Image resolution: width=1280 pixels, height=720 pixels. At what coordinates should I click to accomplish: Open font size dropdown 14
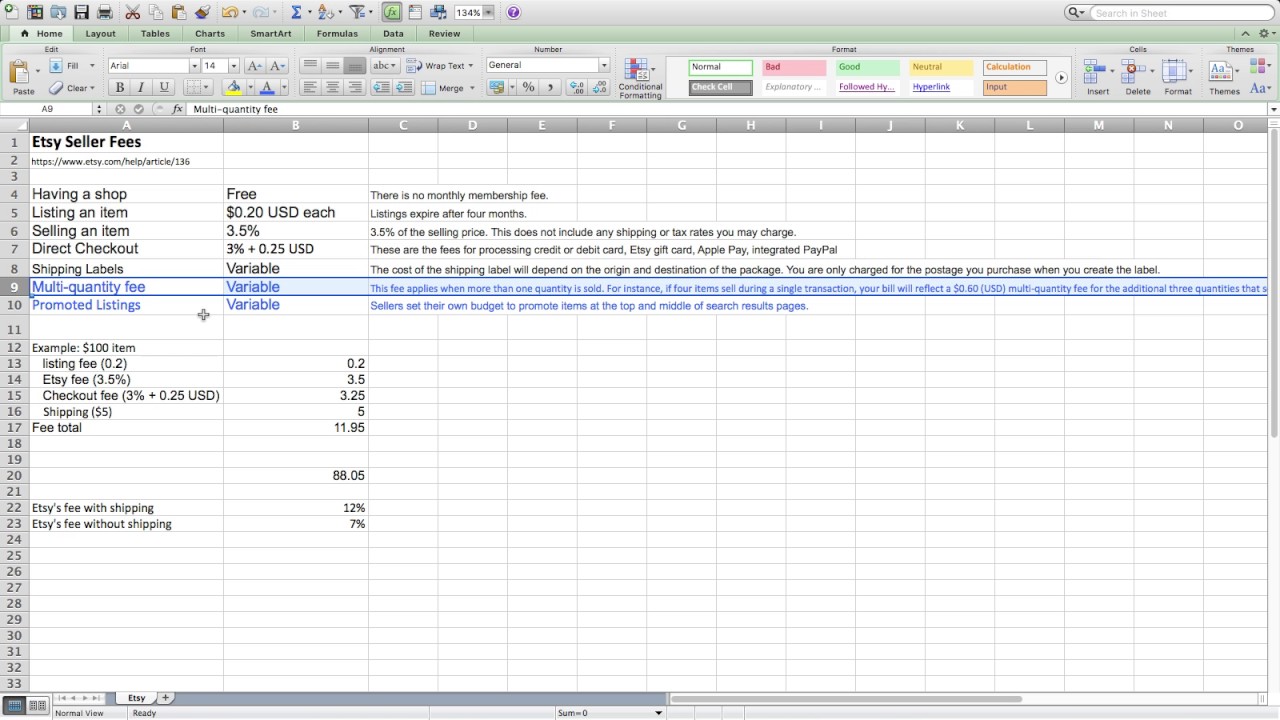click(x=234, y=66)
